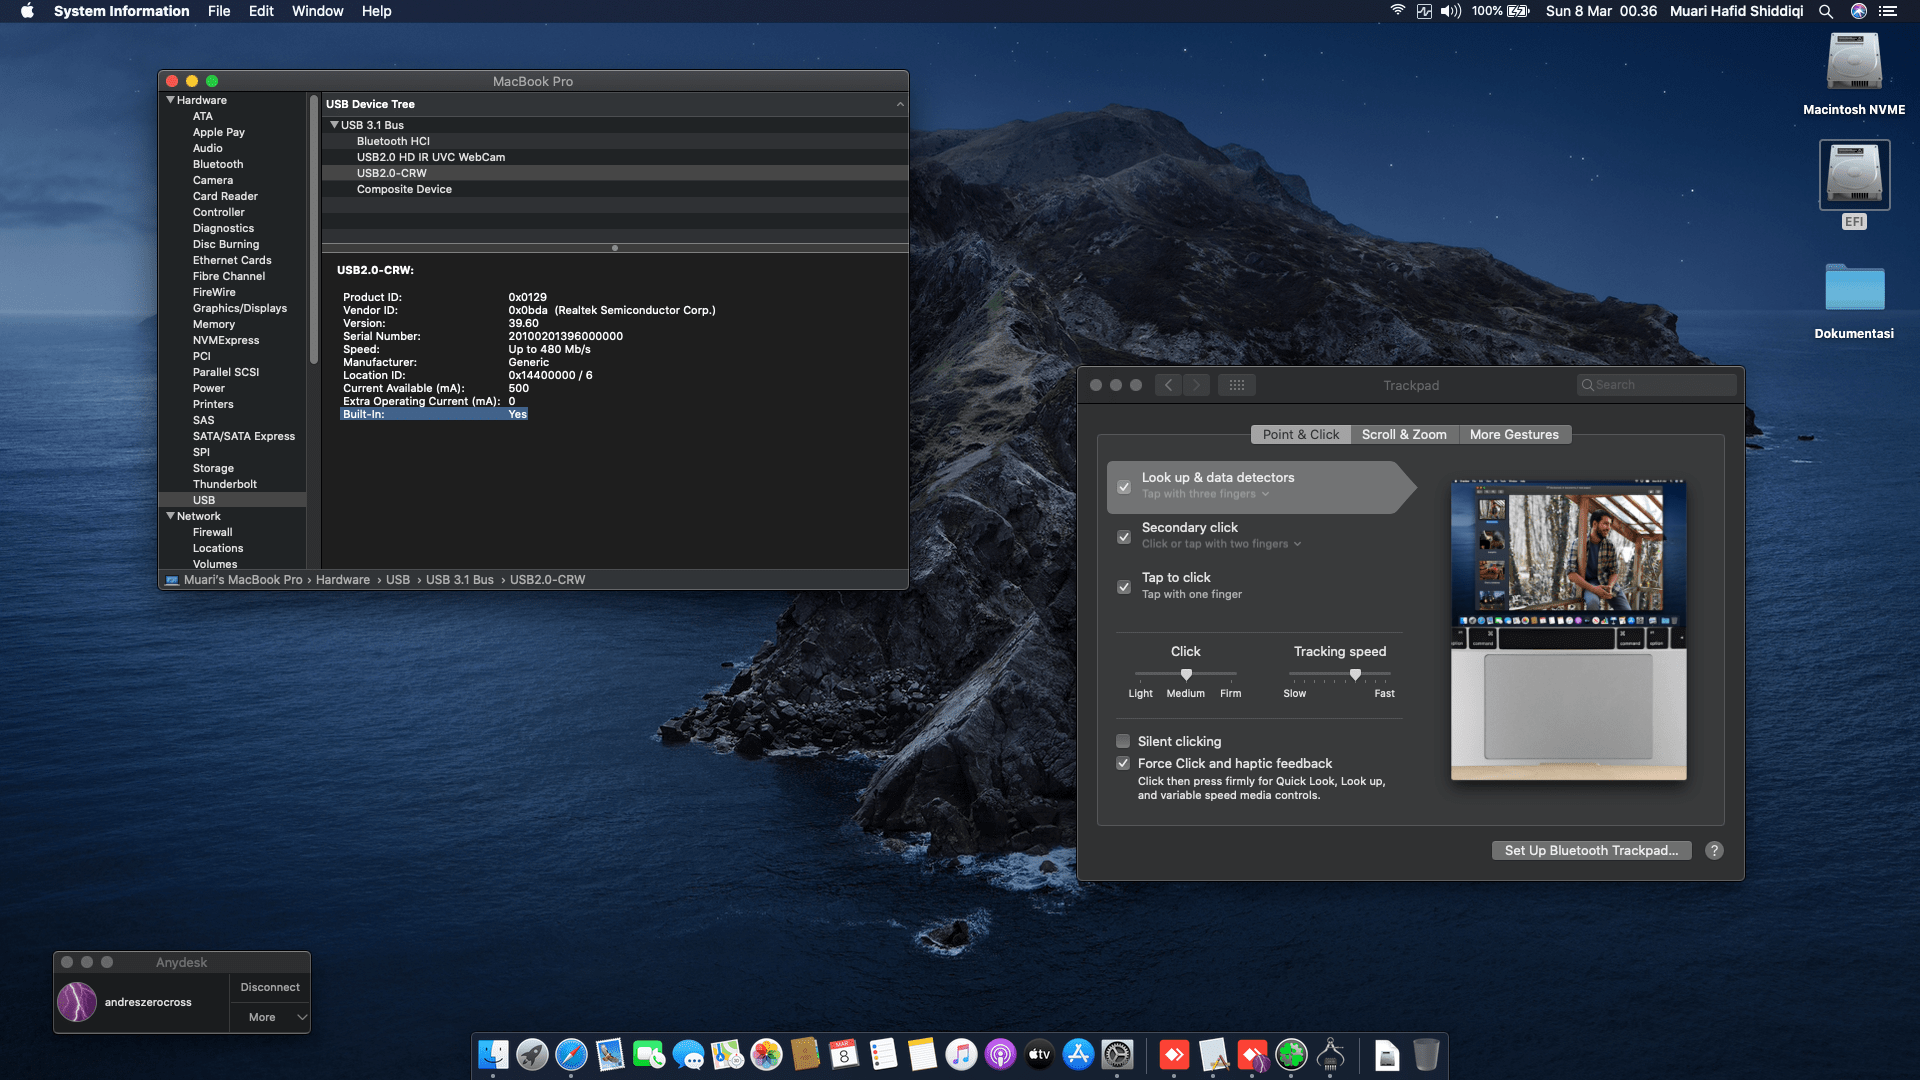Click the Show All preferences grid icon

click(1237, 385)
